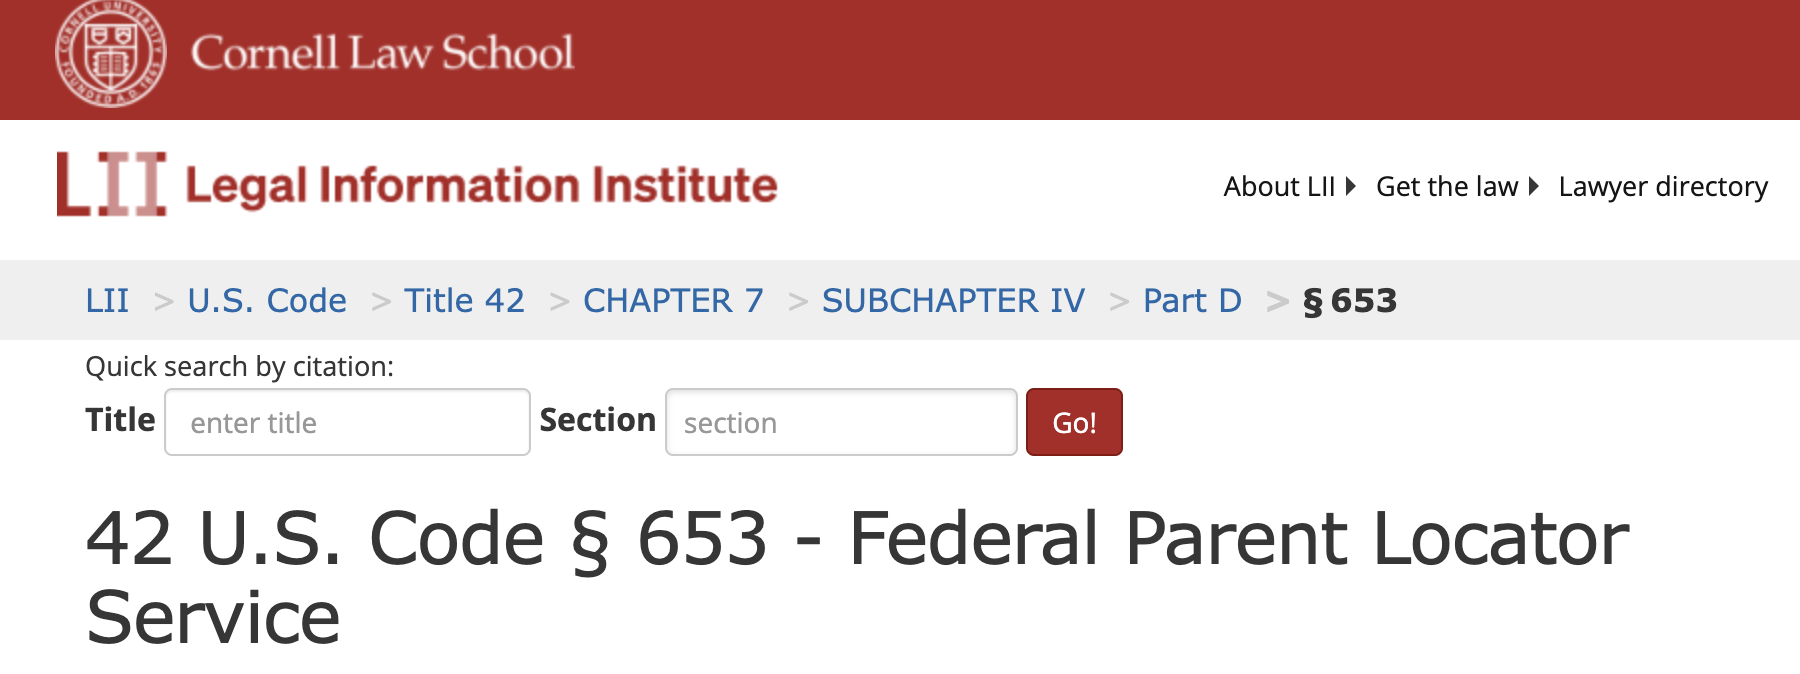Click the Cornell University seal icon
The image size is (1800, 674).
coord(110,54)
